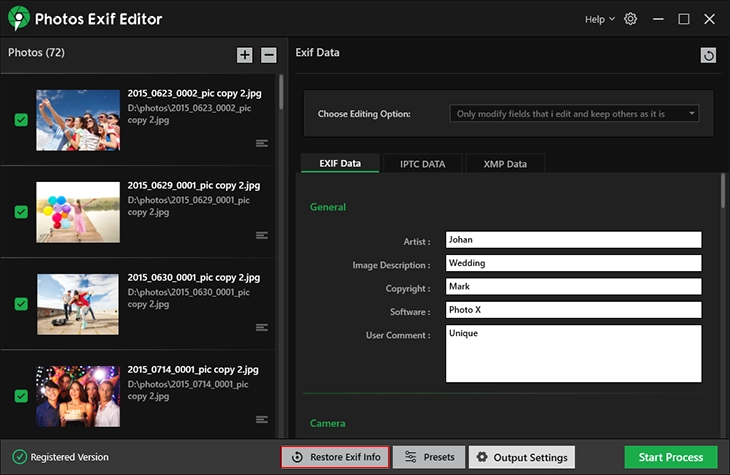Uncheck the 2015_0623_0002_pic photo checkbox

(x=21, y=120)
